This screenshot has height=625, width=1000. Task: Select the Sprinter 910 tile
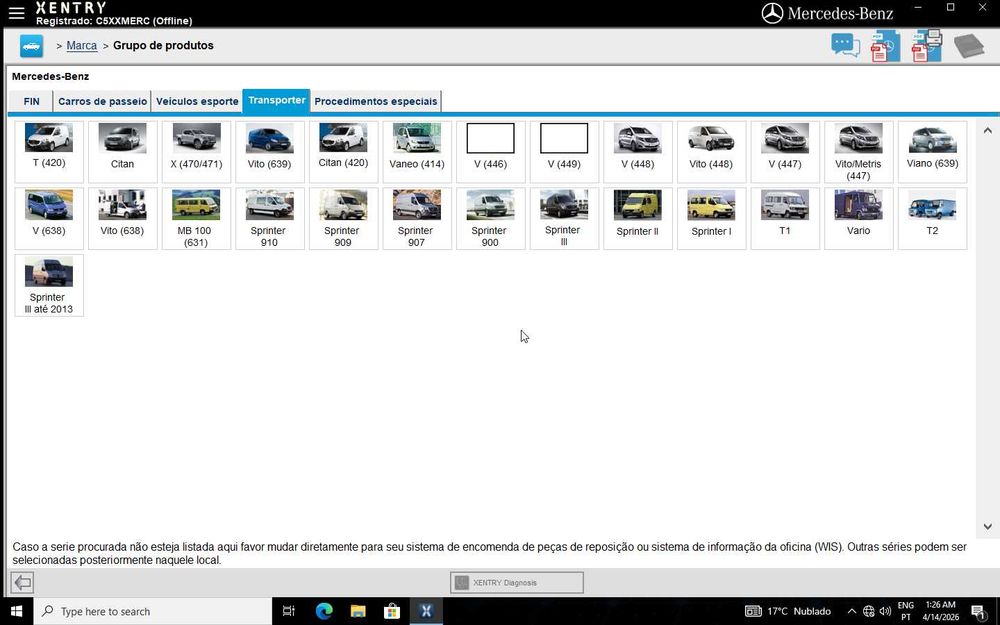270,219
